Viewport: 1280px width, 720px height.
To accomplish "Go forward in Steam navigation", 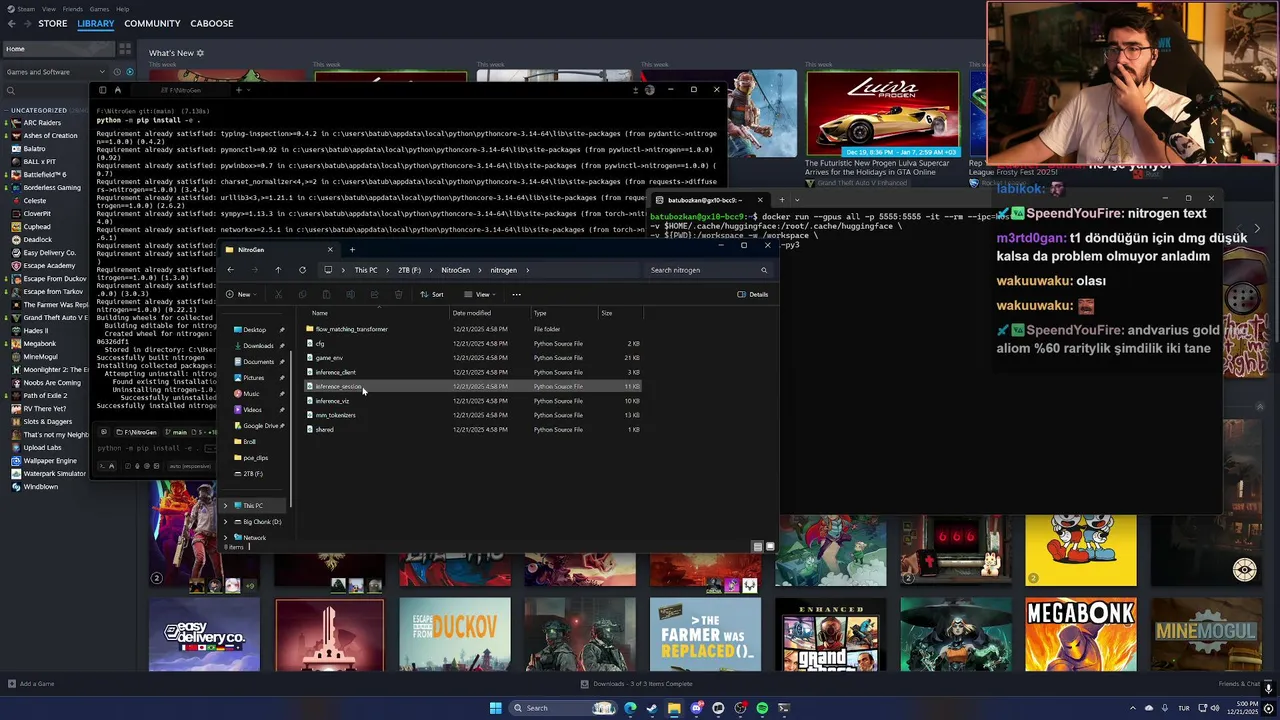I will (x=28, y=23).
